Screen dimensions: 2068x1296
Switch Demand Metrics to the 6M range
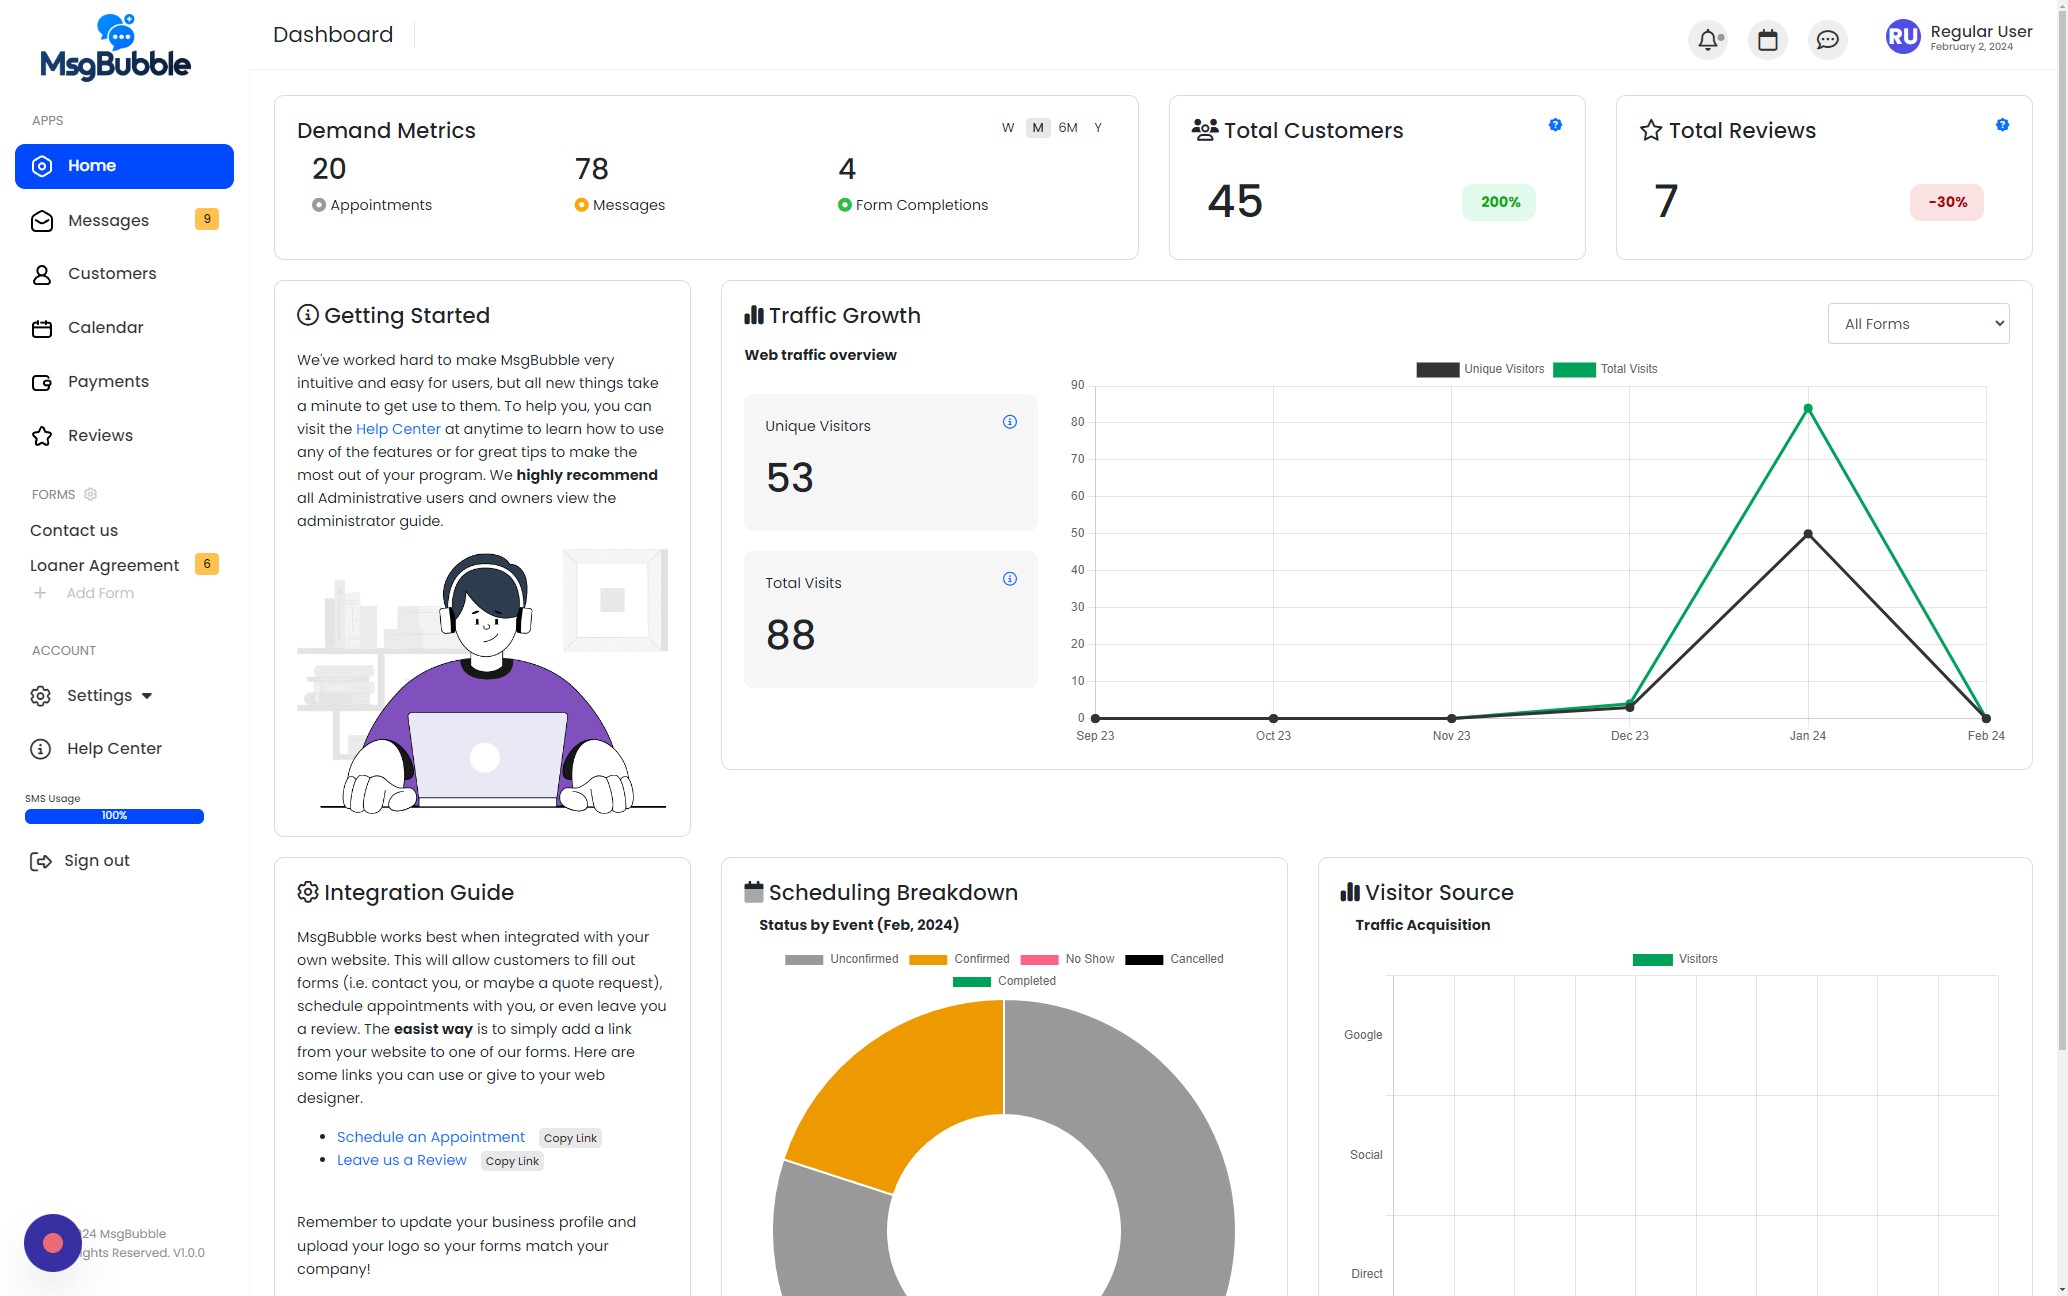tap(1067, 128)
